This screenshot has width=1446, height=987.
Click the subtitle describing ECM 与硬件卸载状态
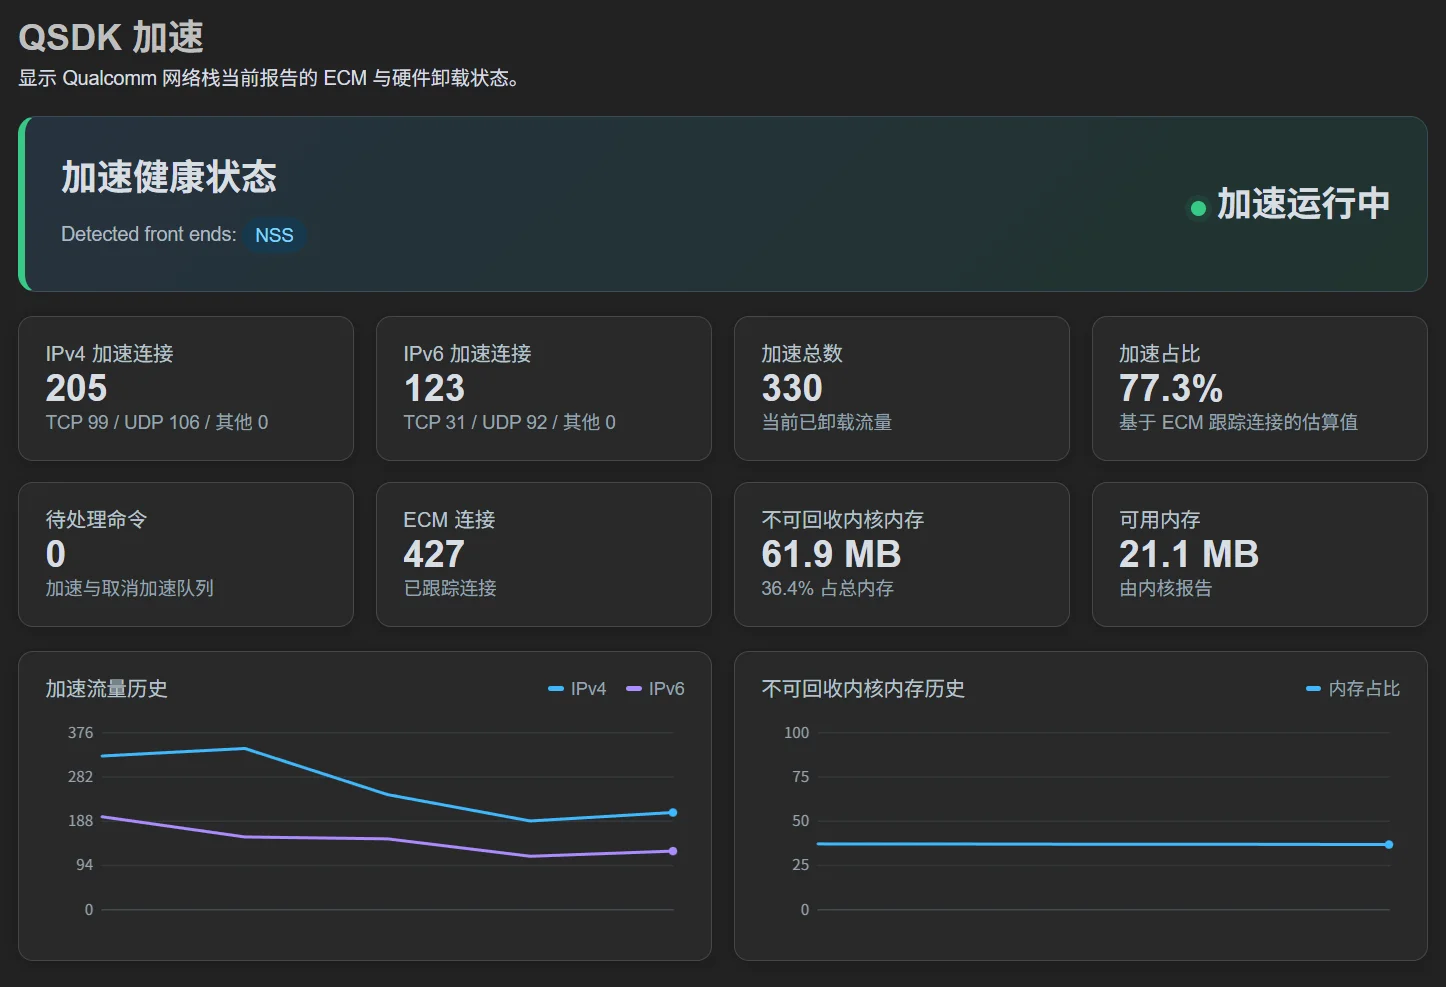[268, 78]
